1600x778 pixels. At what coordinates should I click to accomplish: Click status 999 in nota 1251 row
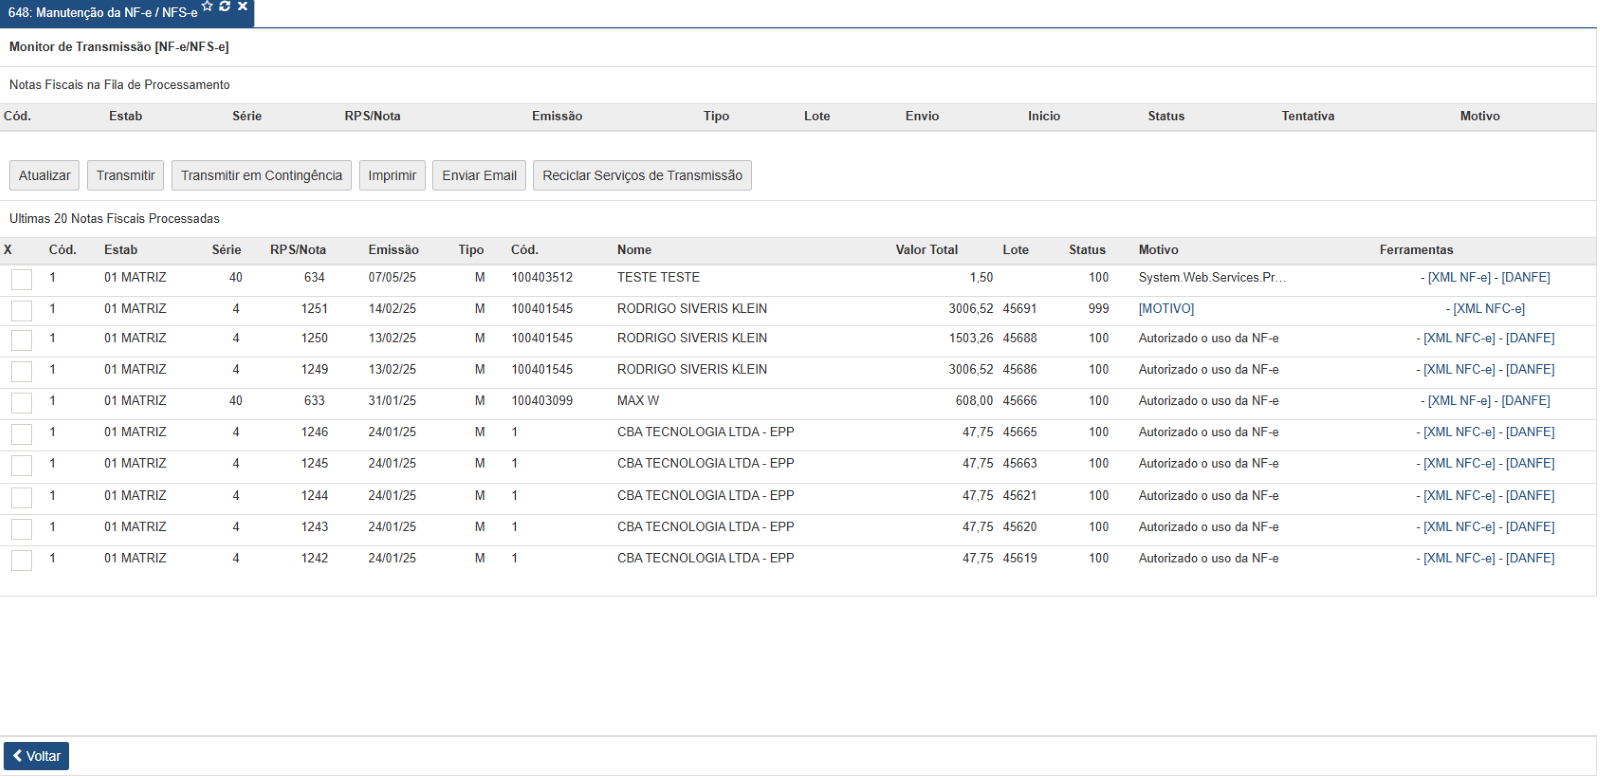point(1098,309)
